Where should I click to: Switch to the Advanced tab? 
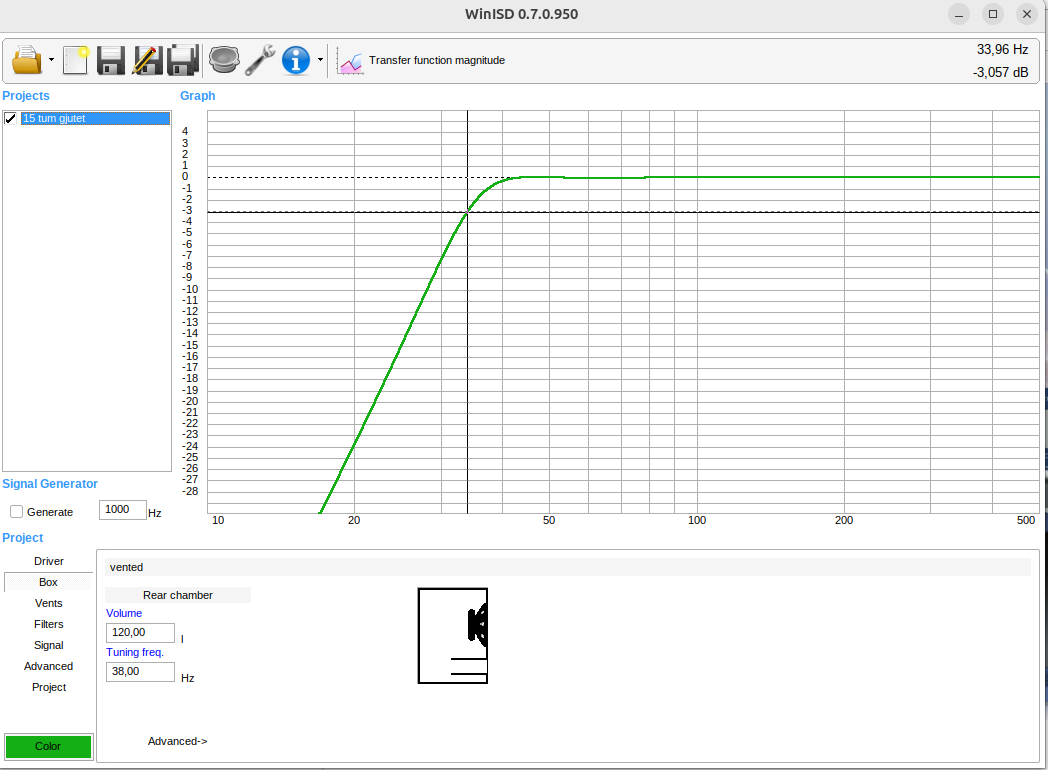pyautogui.click(x=49, y=666)
